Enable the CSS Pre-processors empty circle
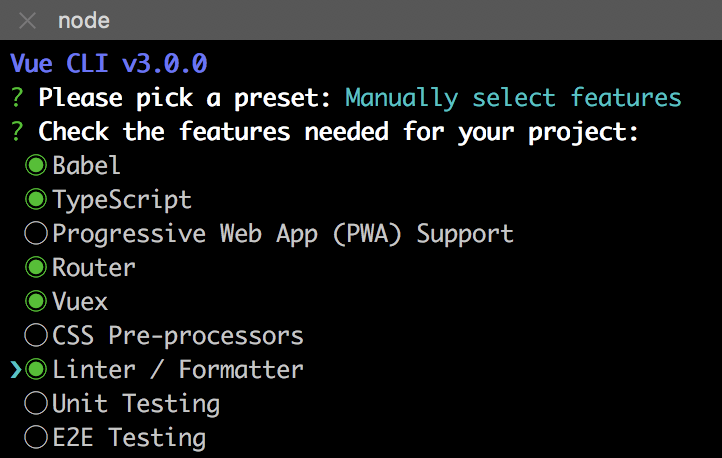The height and width of the screenshot is (458, 722). click(36, 335)
